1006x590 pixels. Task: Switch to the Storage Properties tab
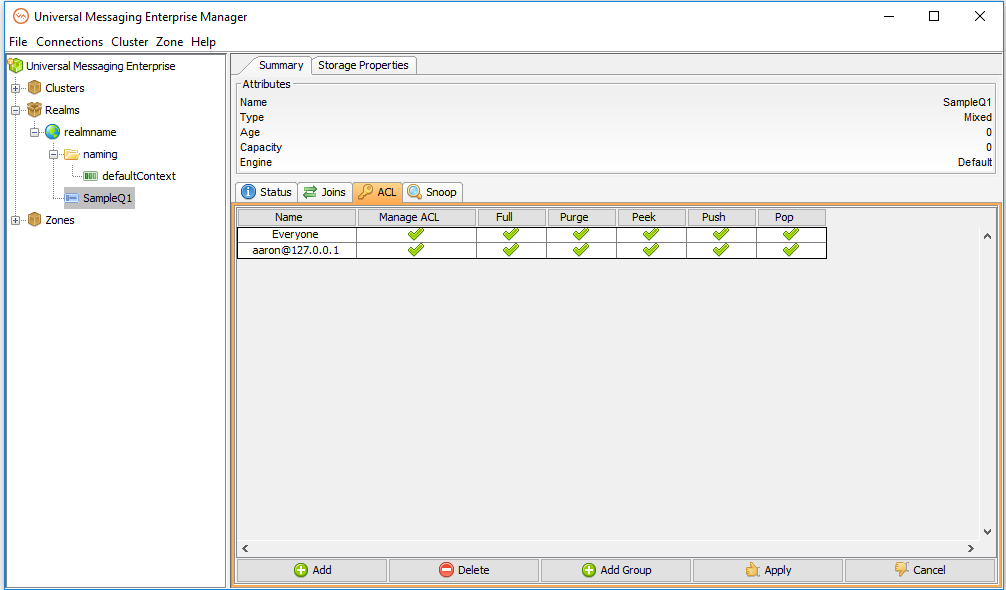coord(363,65)
